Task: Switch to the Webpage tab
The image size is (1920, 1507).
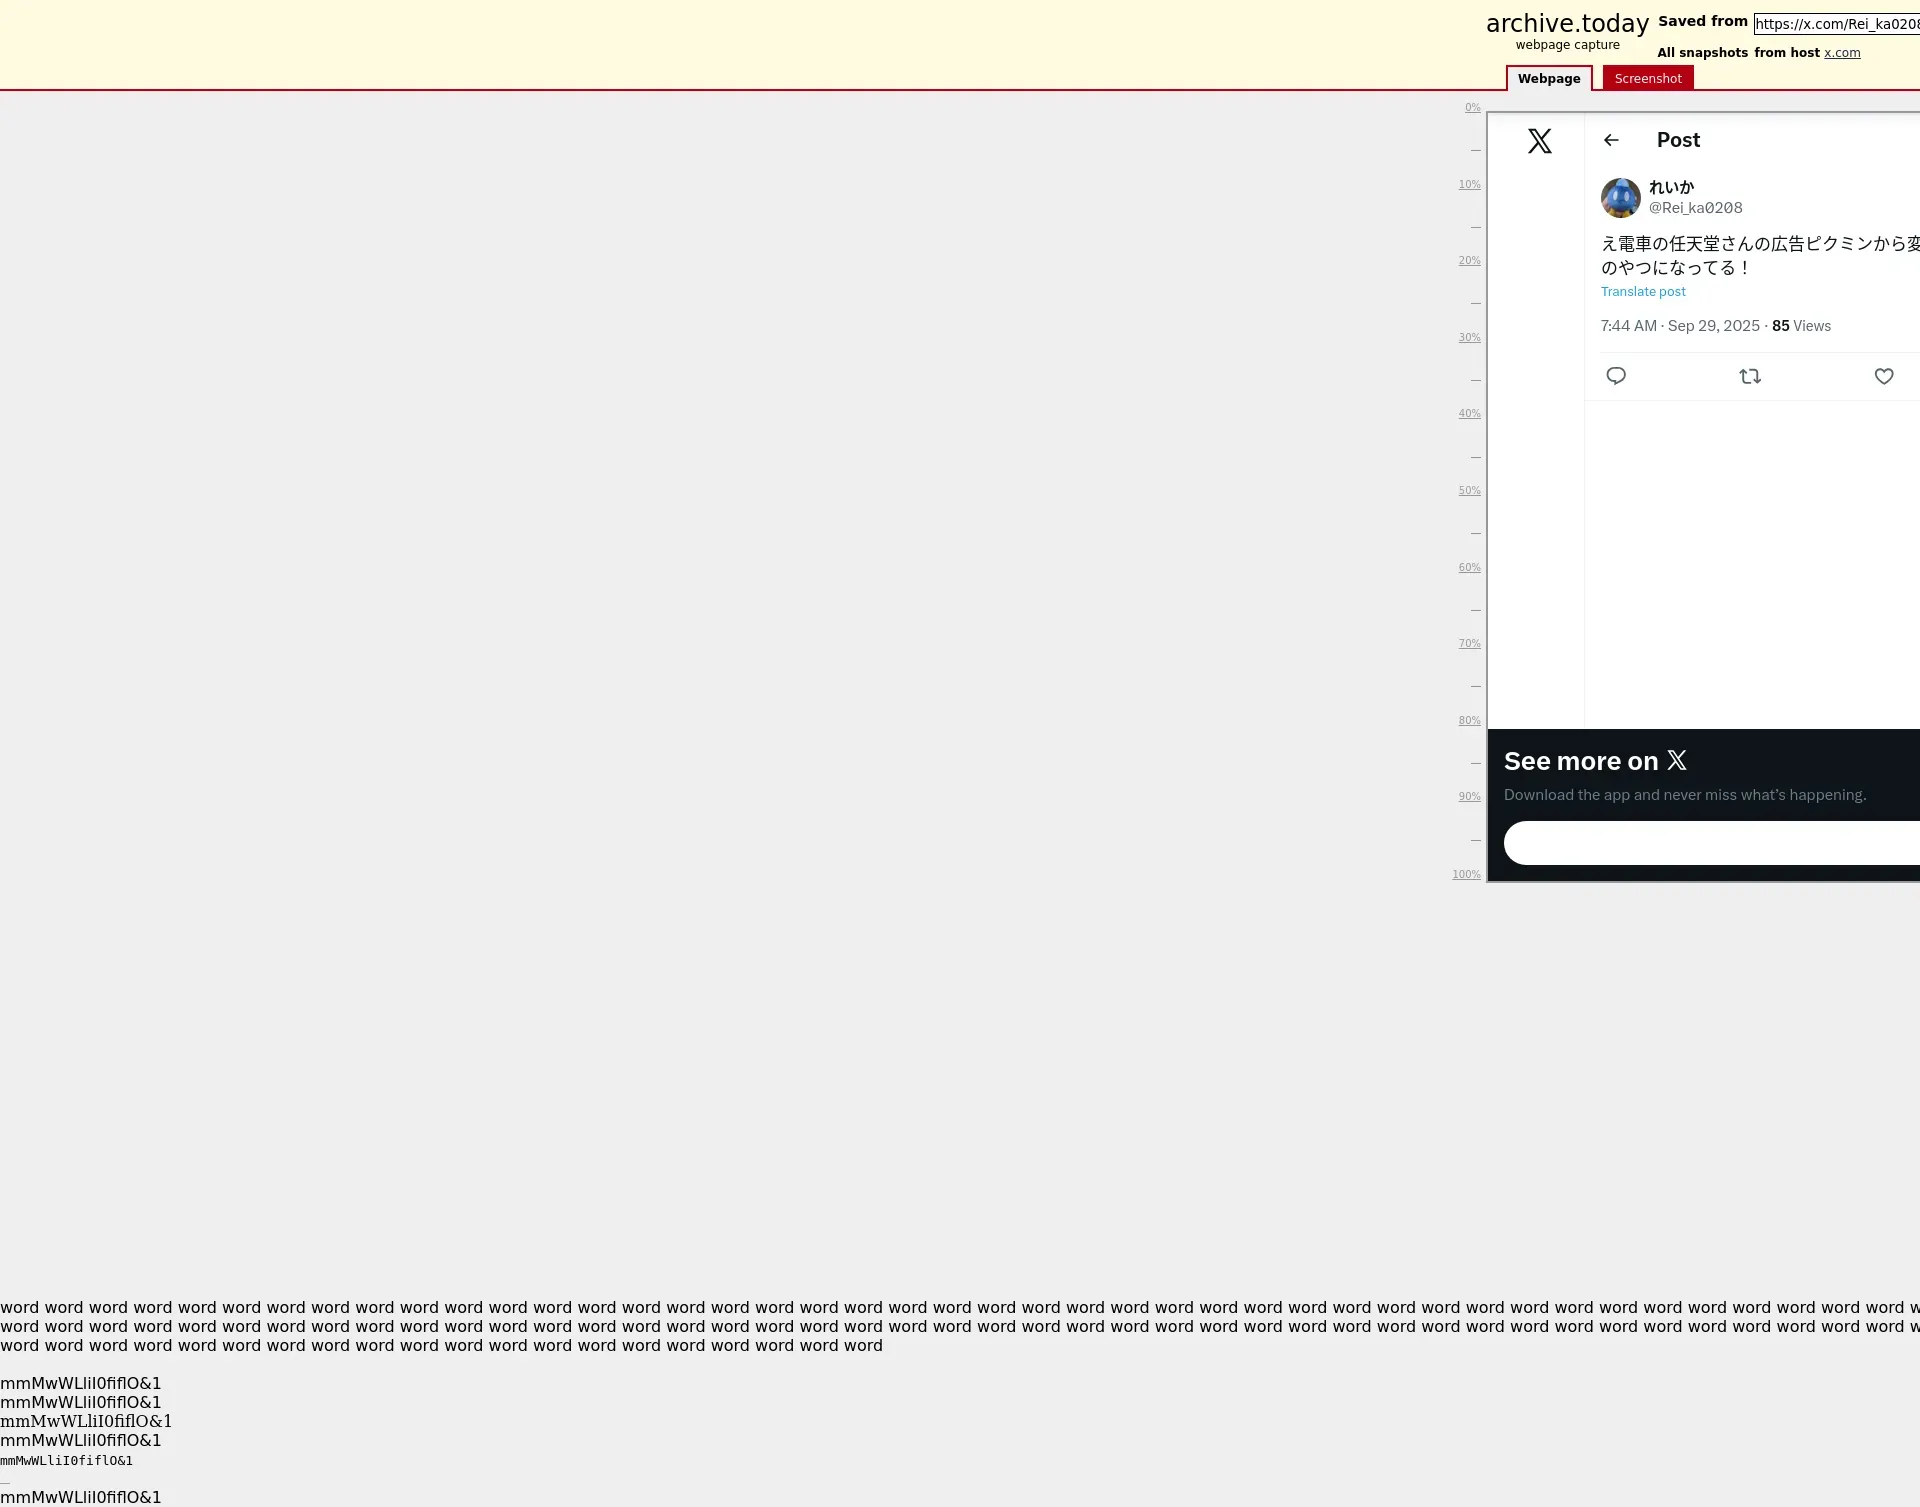Action: point(1549,78)
